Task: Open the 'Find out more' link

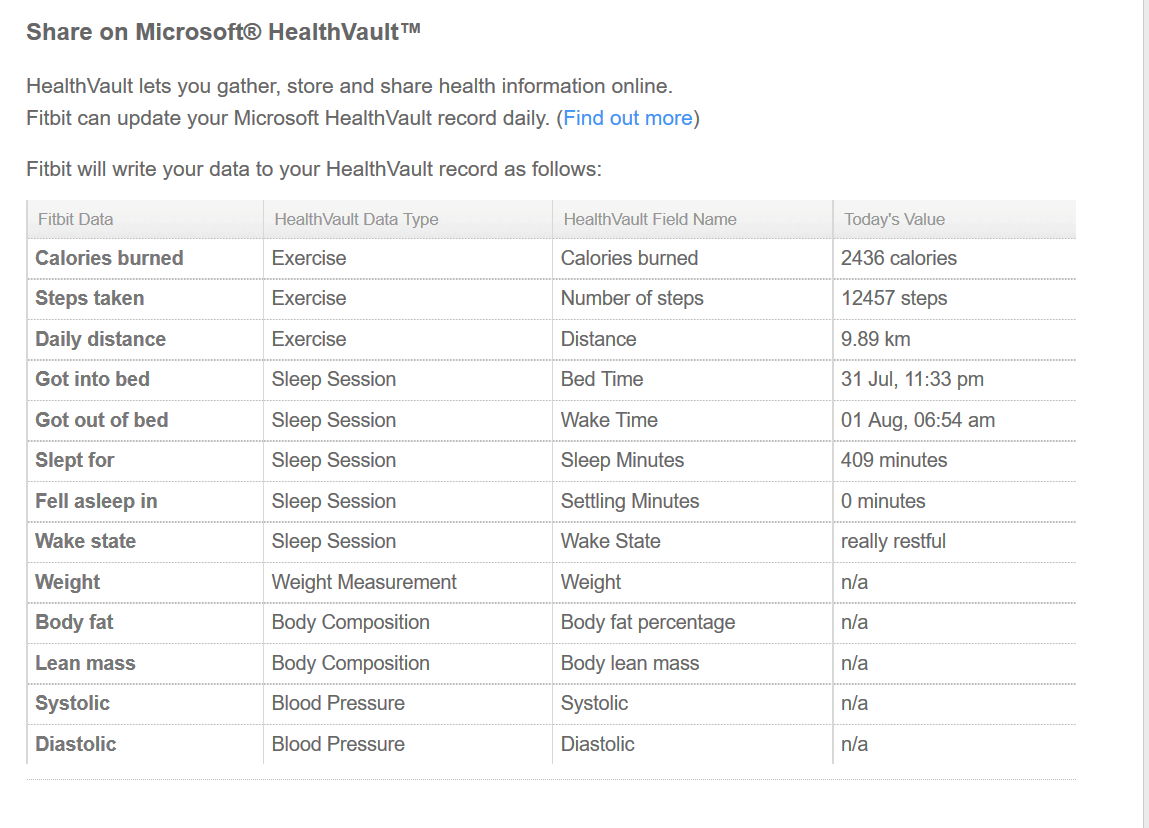Action: tap(627, 118)
